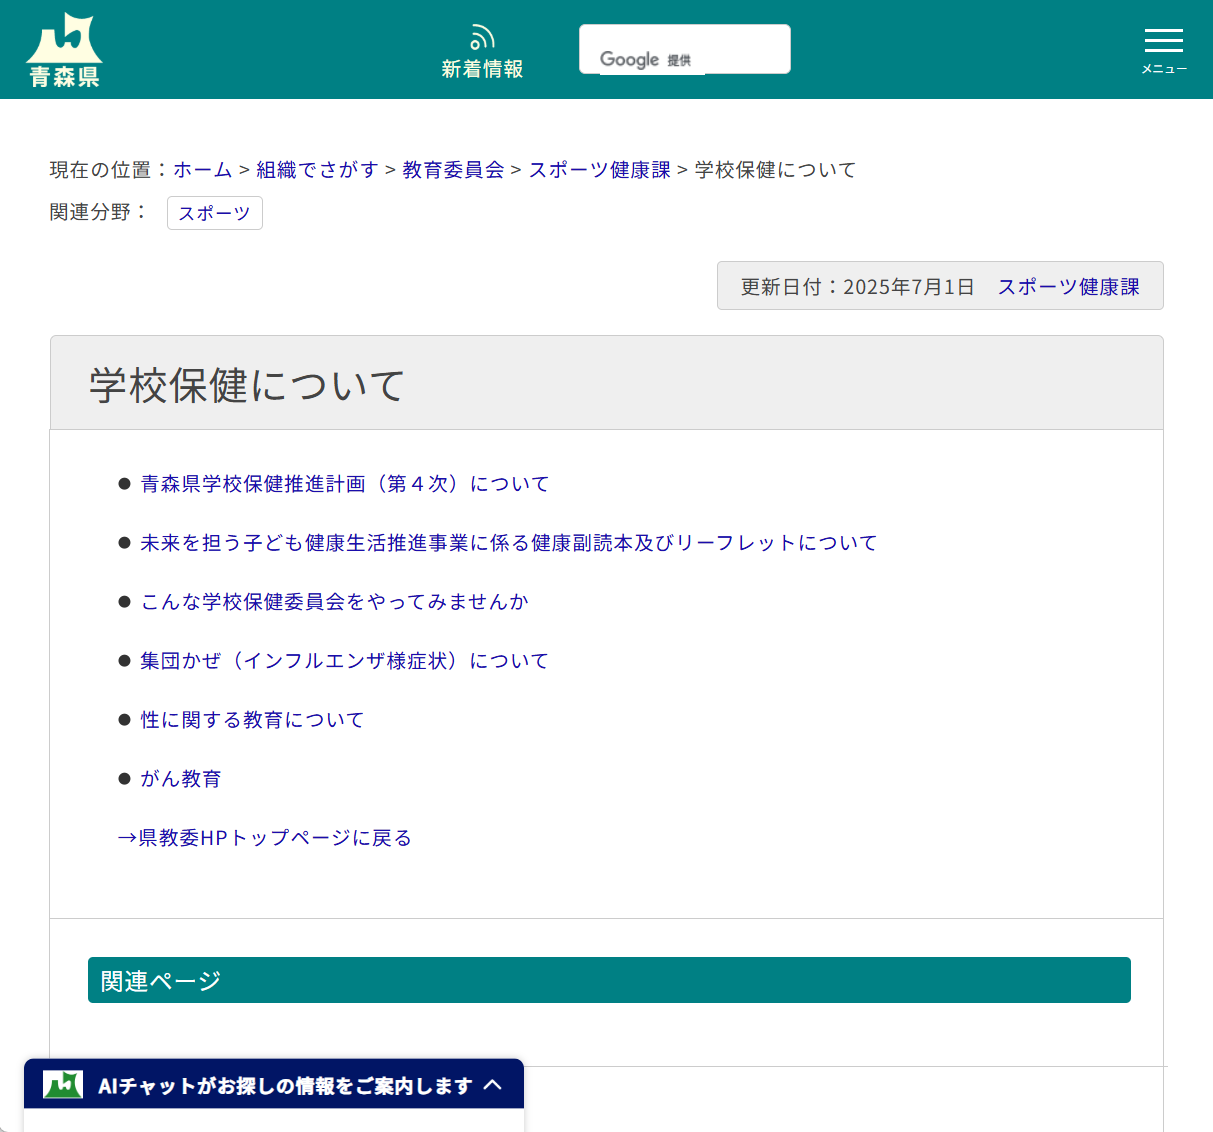Viewport: 1213px width, 1132px height.
Task: Click the bullet icon beside がん教育
Action: pos(123,778)
